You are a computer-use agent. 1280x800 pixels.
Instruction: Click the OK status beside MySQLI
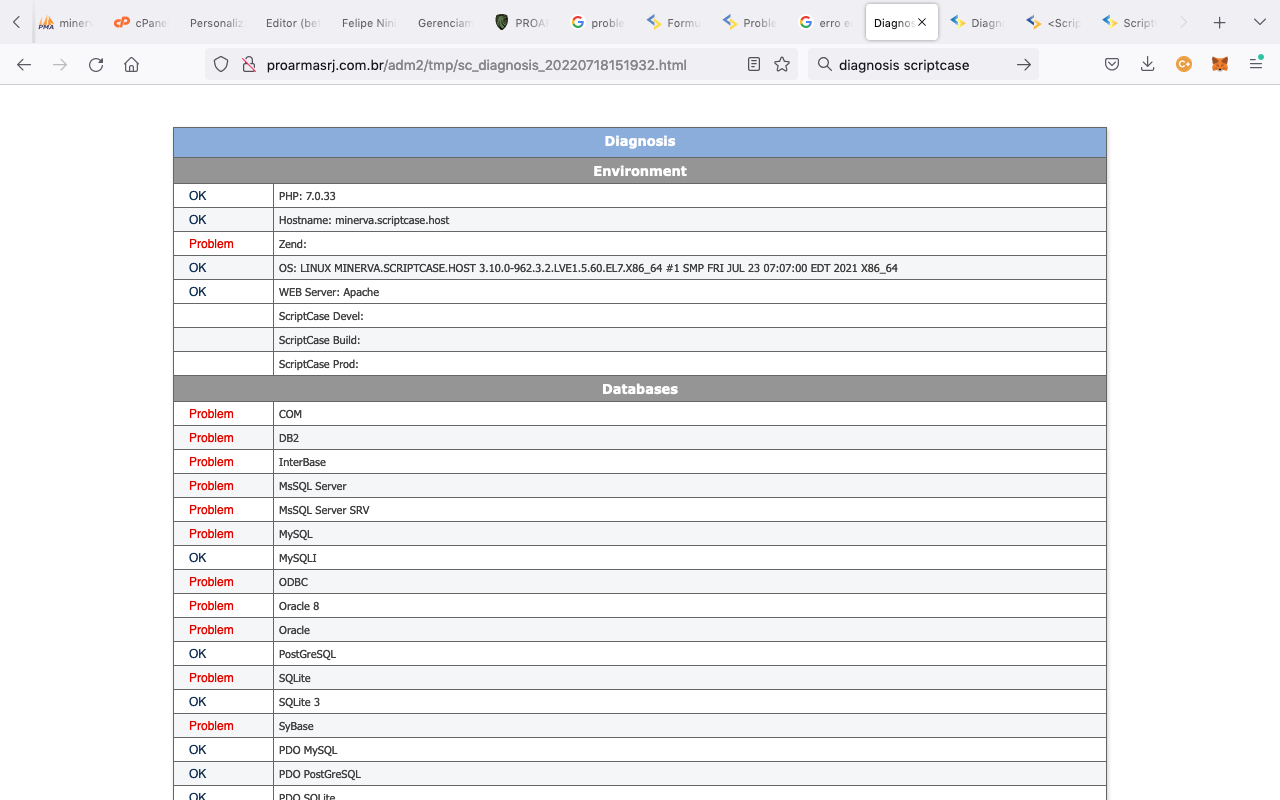[x=198, y=558]
